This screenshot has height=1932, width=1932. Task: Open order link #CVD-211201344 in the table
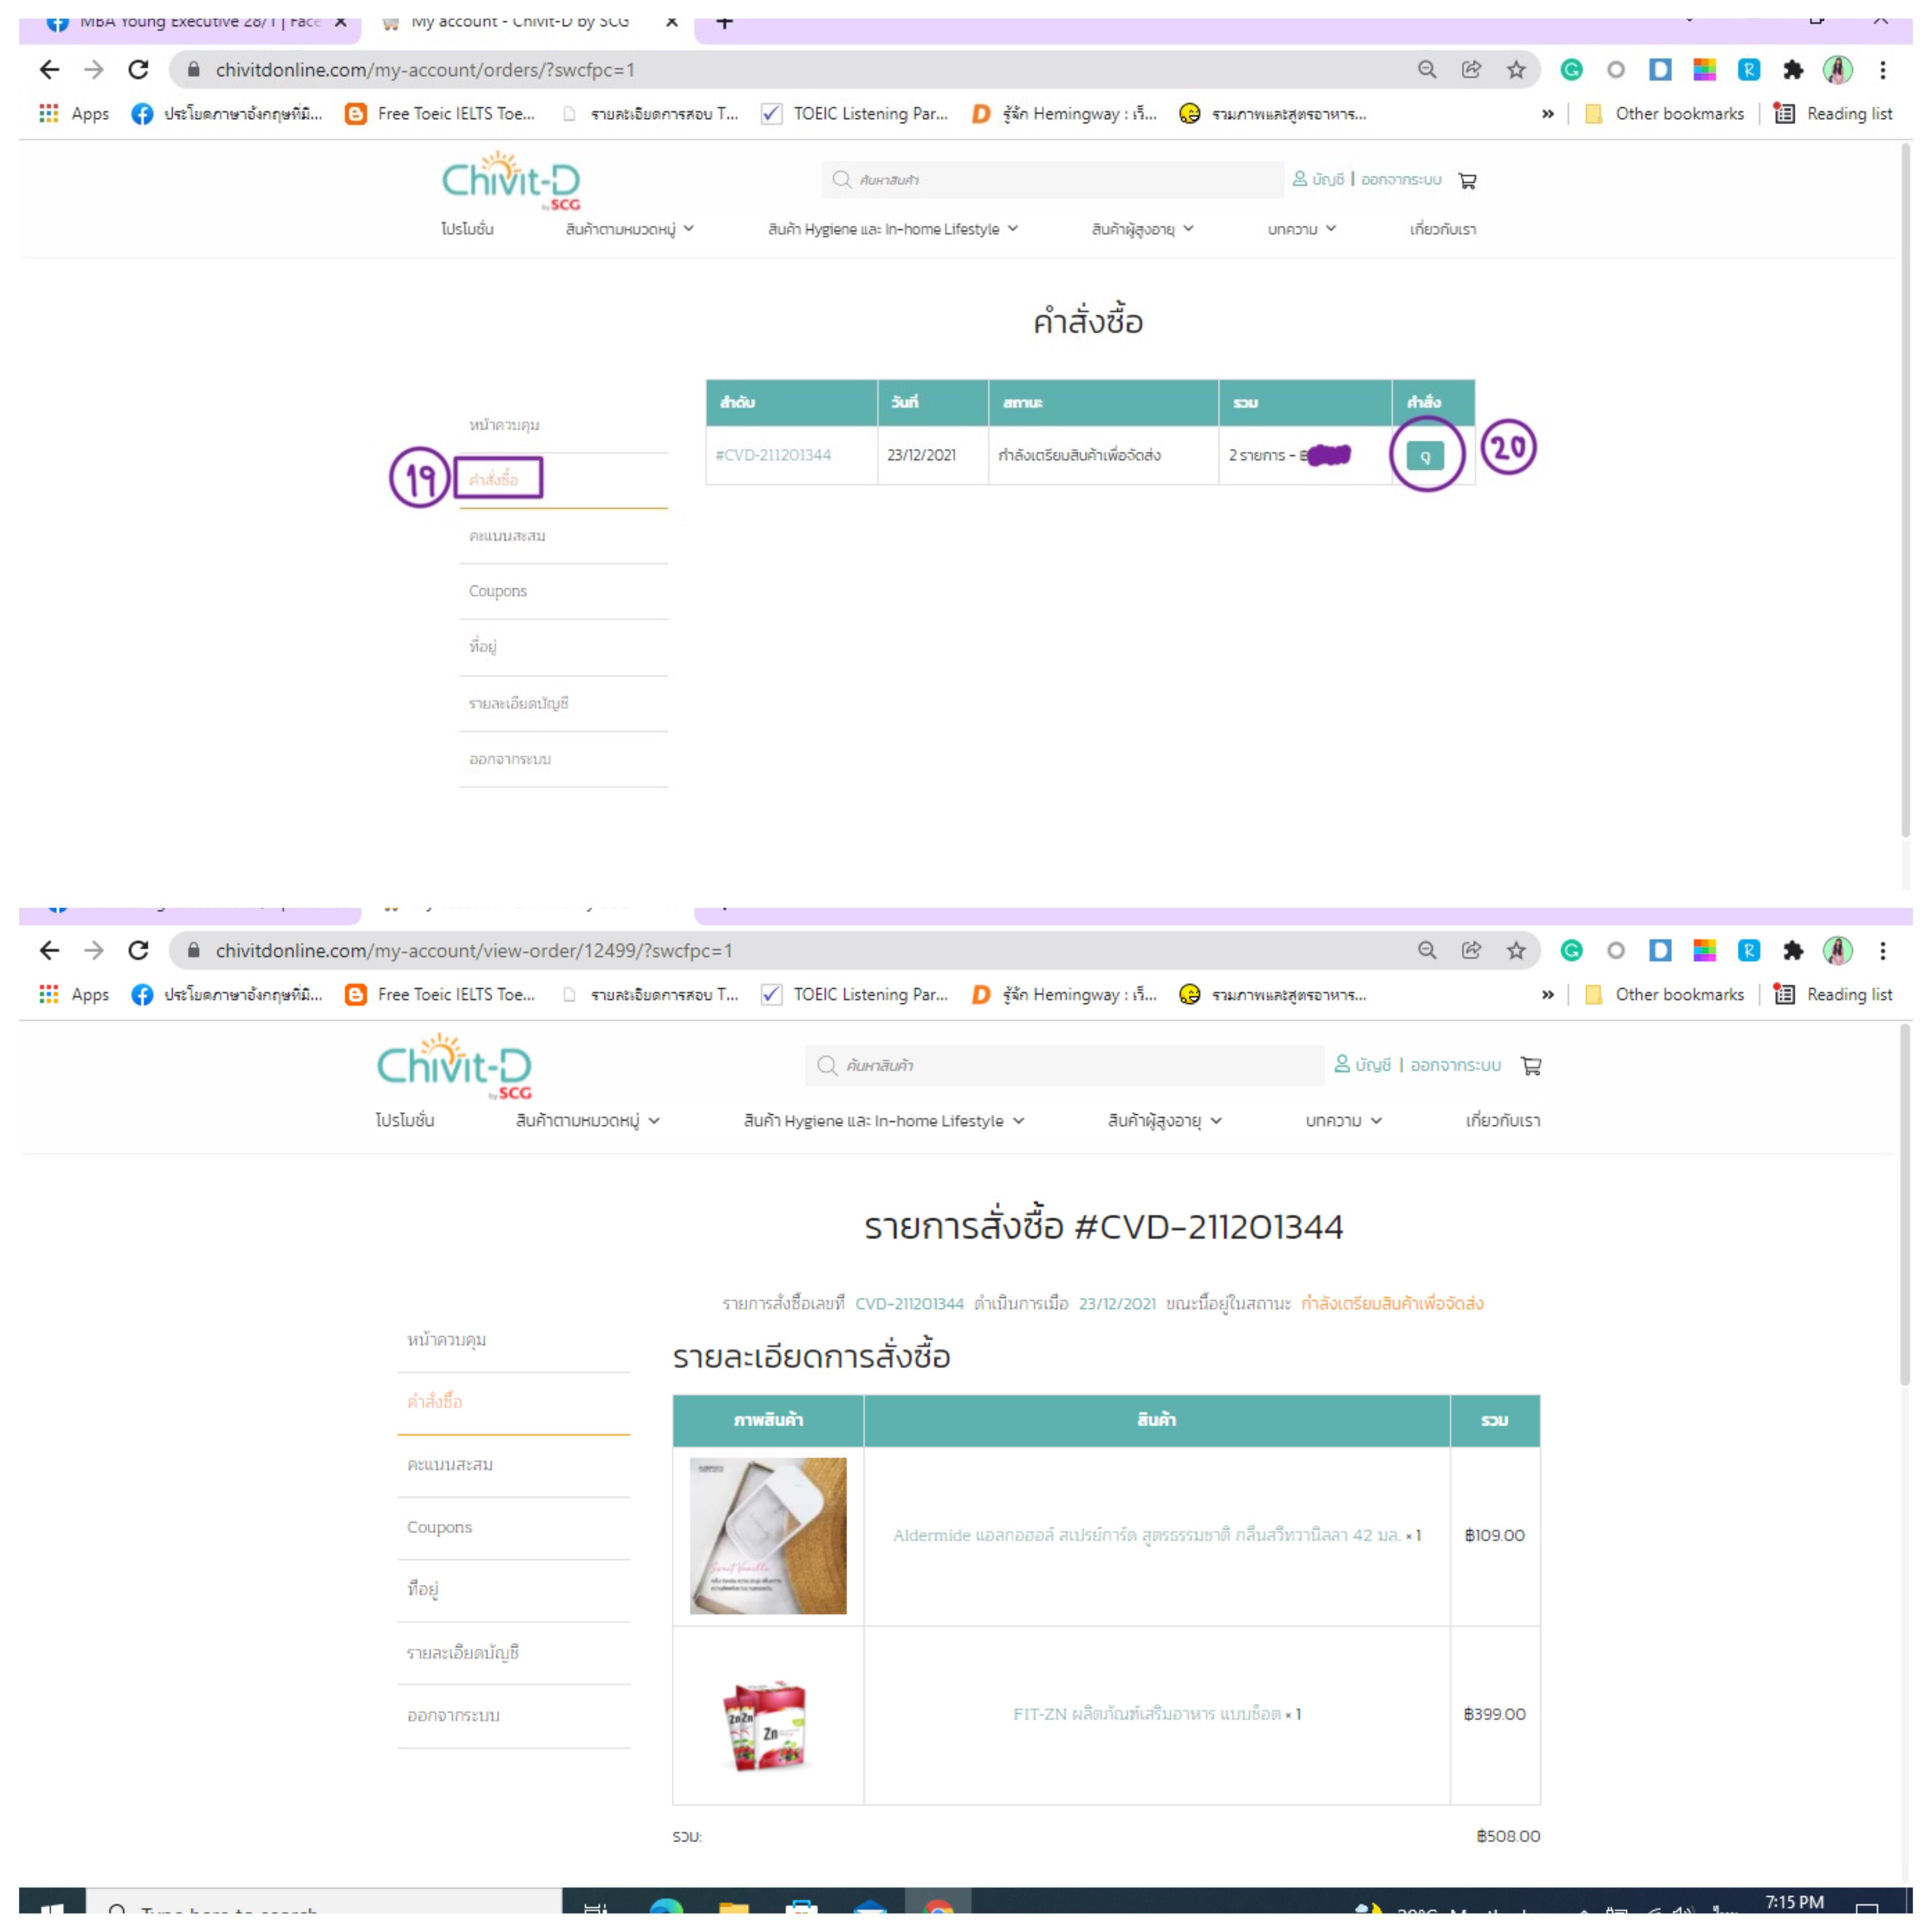(x=773, y=455)
